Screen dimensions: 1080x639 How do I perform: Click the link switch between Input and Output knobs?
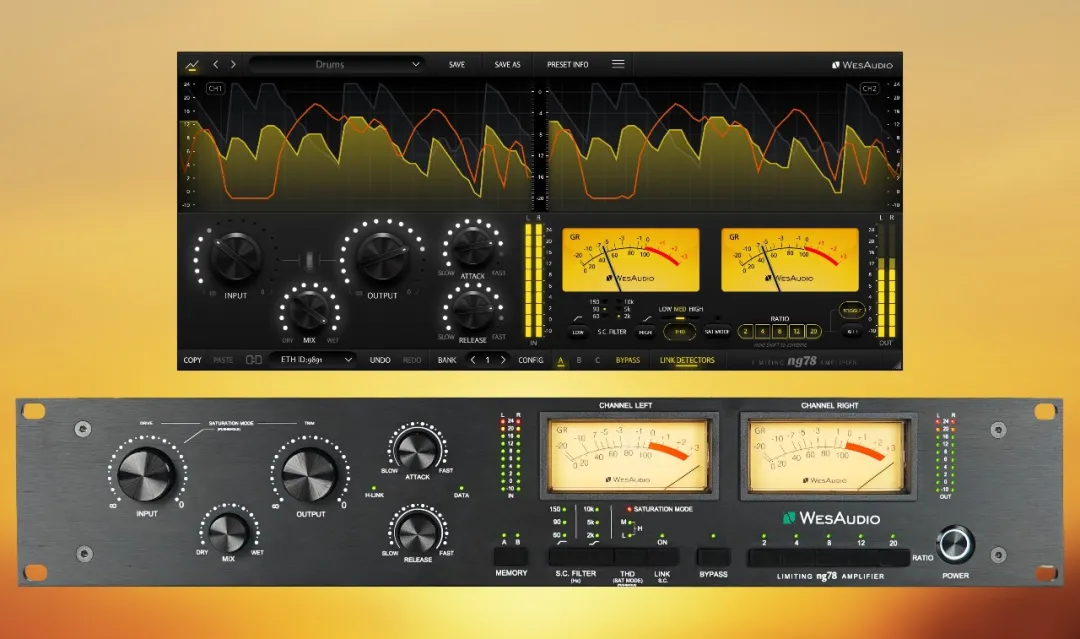(x=309, y=260)
